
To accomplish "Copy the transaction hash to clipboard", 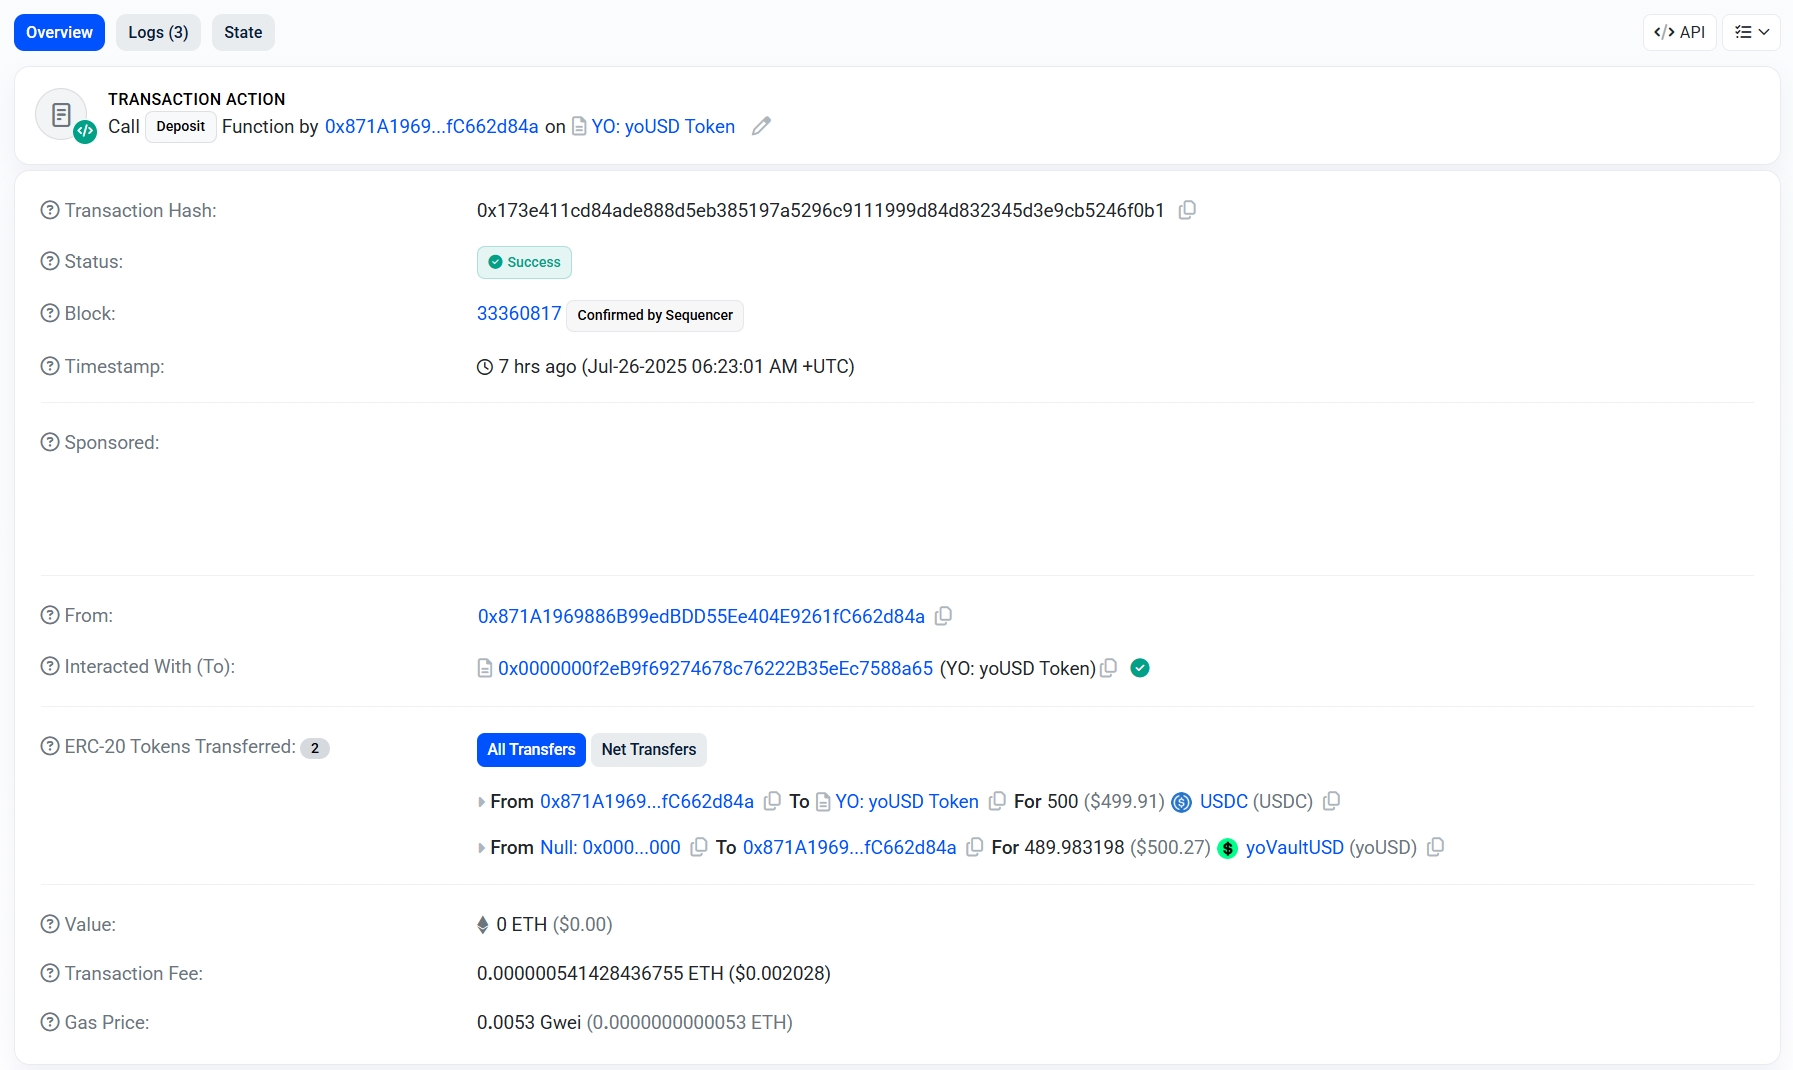I will [1187, 210].
